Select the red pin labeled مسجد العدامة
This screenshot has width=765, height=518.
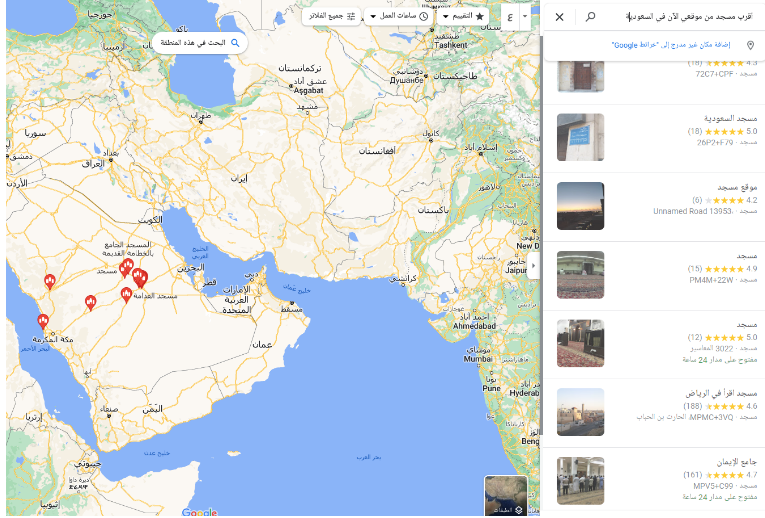point(126,295)
